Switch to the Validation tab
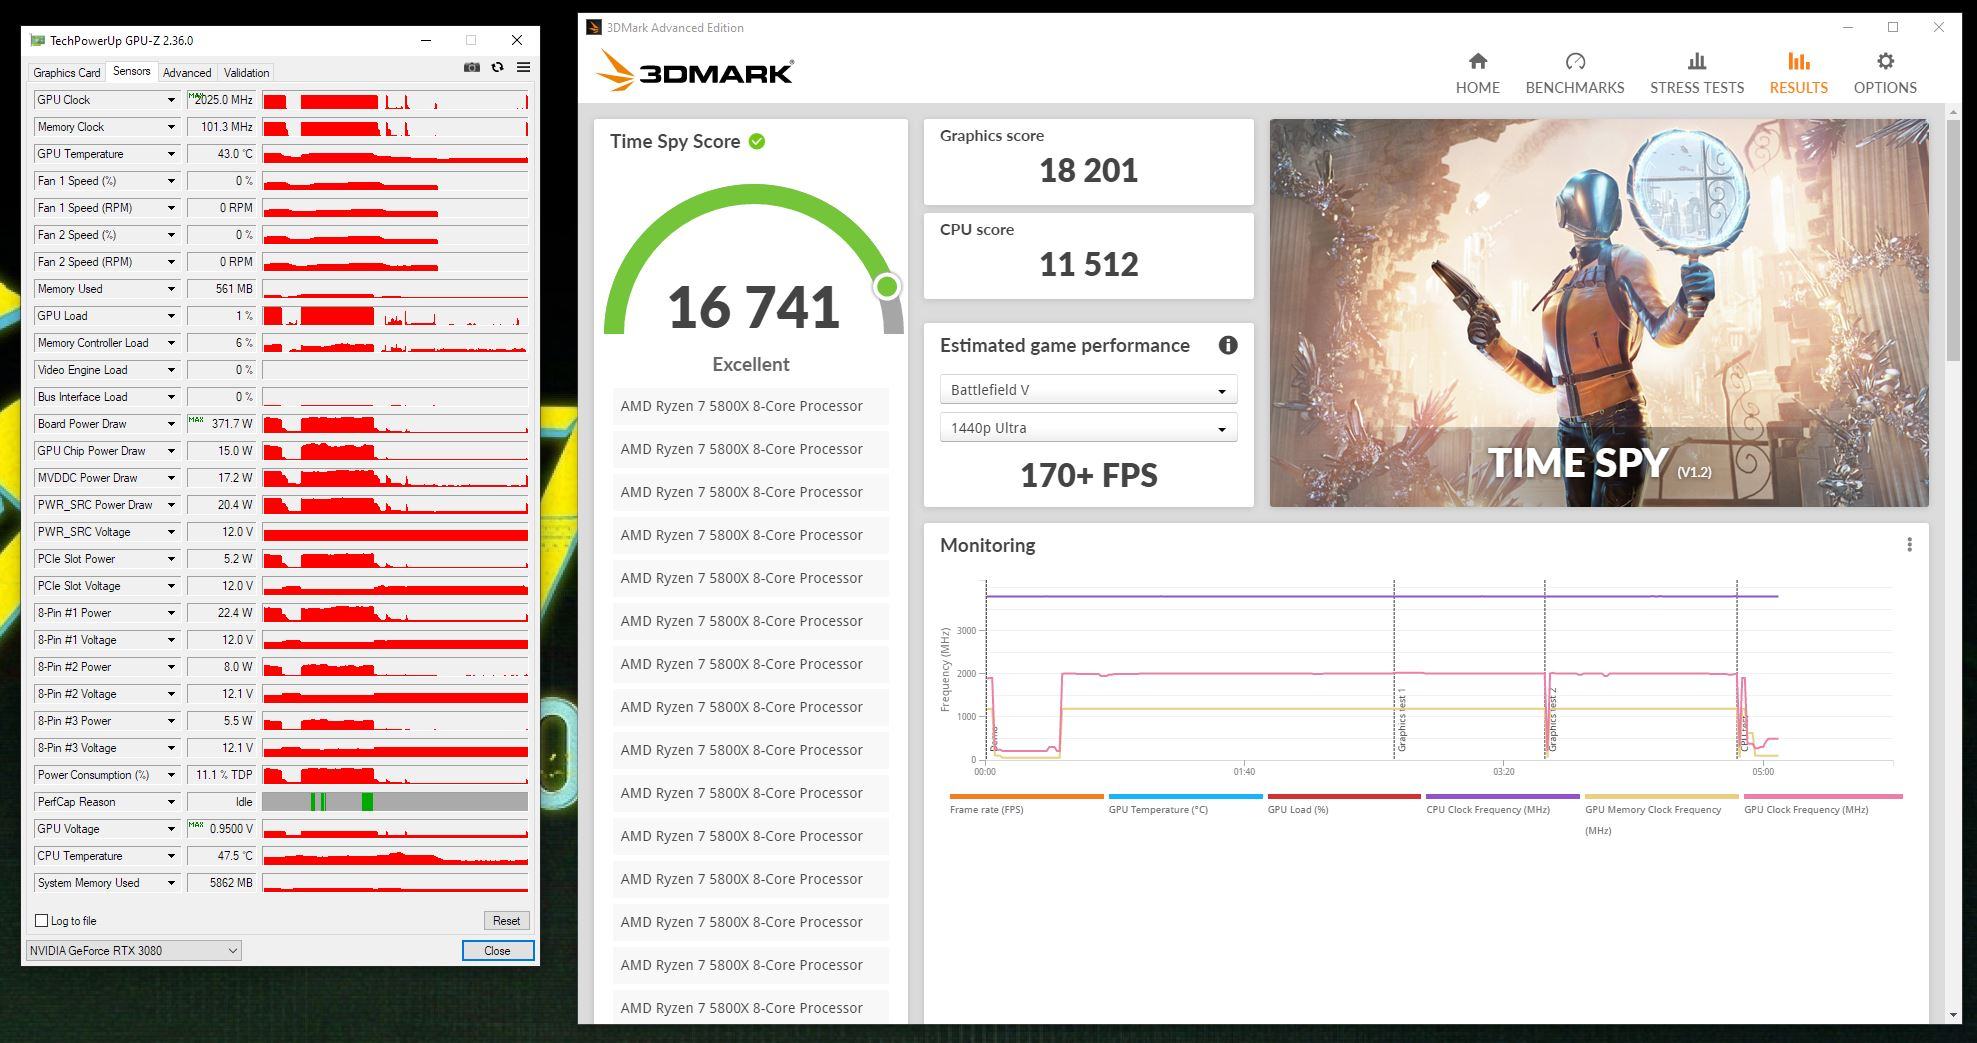1977x1043 pixels. (x=246, y=73)
